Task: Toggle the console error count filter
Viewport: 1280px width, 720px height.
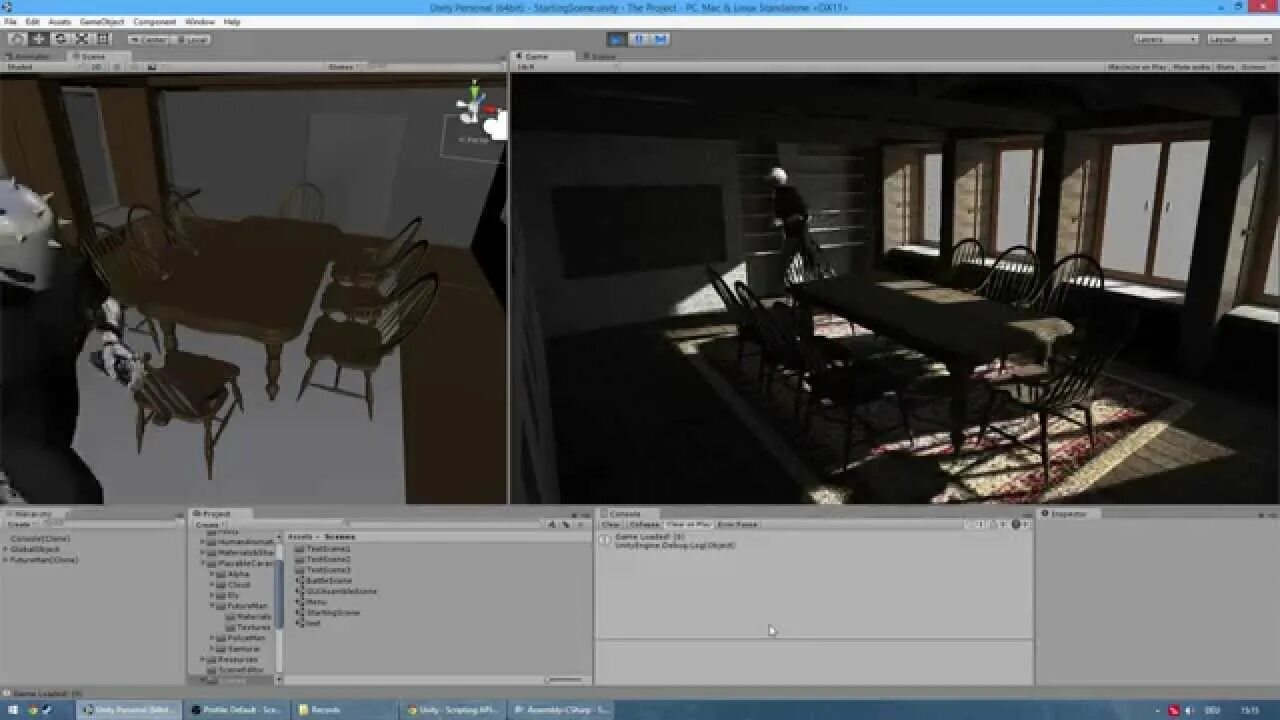Action: [1020, 524]
